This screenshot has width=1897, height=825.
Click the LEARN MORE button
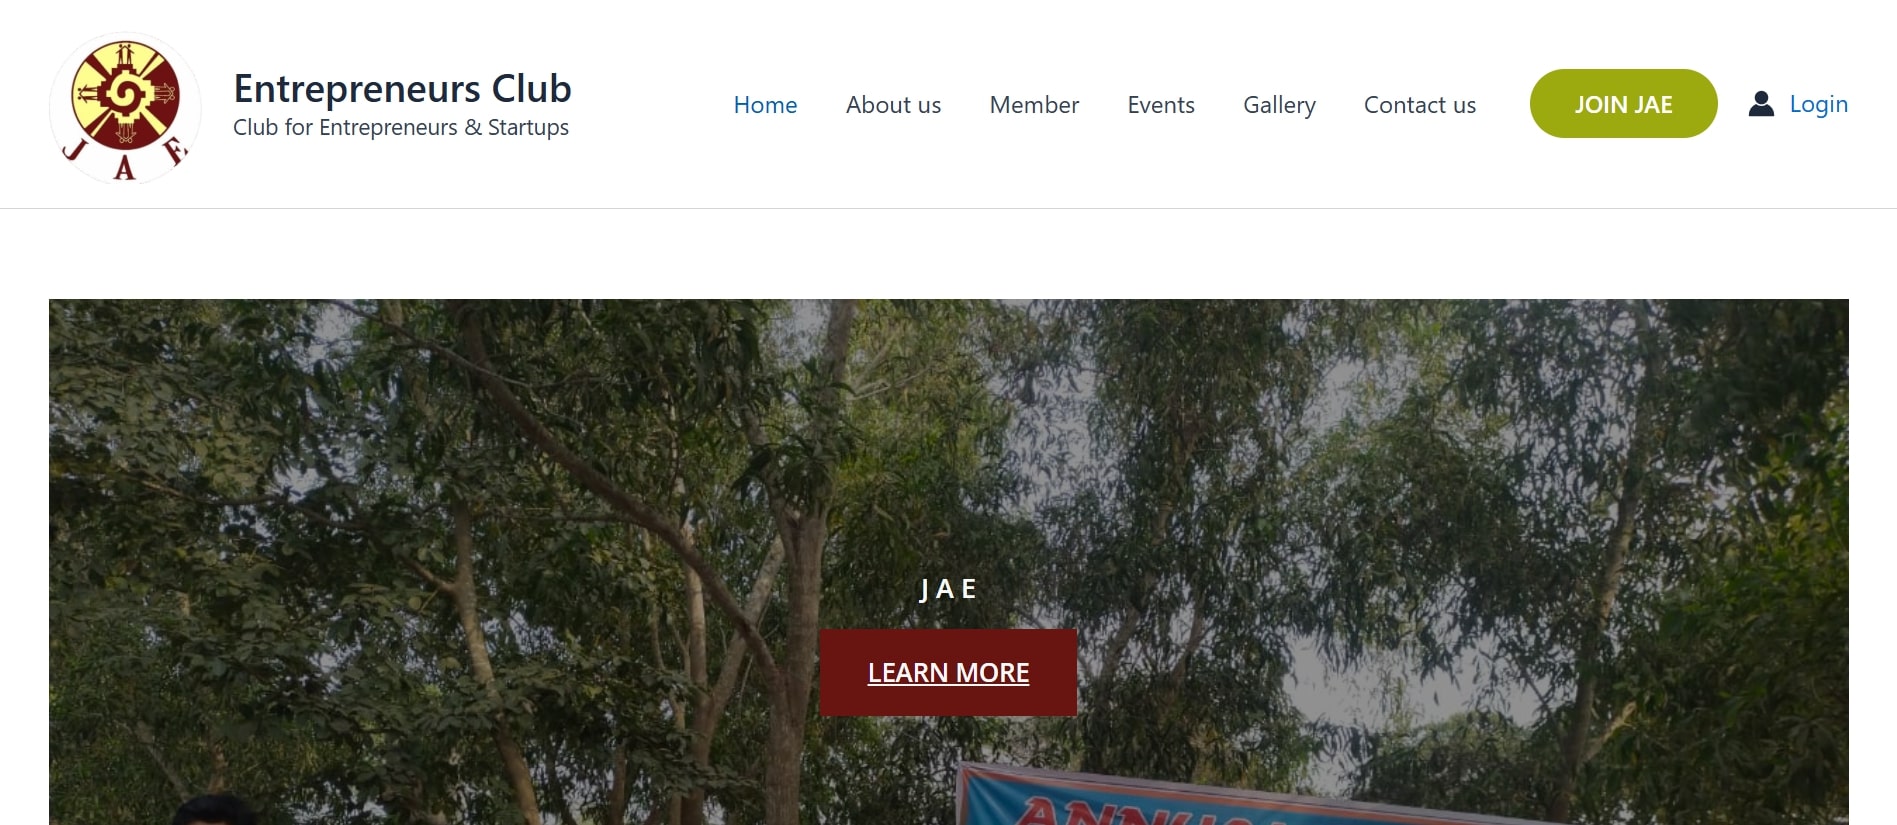click(948, 672)
